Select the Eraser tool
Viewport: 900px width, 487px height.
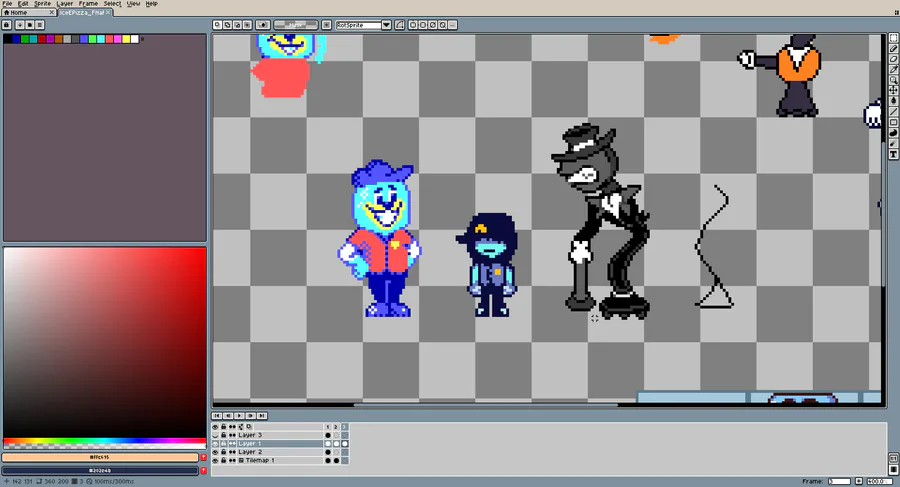tap(894, 59)
